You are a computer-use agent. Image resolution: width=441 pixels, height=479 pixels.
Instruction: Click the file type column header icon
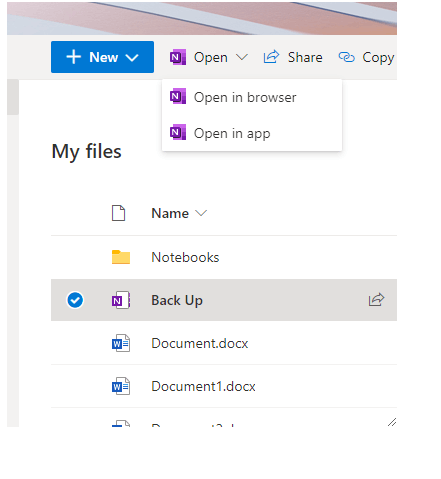click(118, 213)
